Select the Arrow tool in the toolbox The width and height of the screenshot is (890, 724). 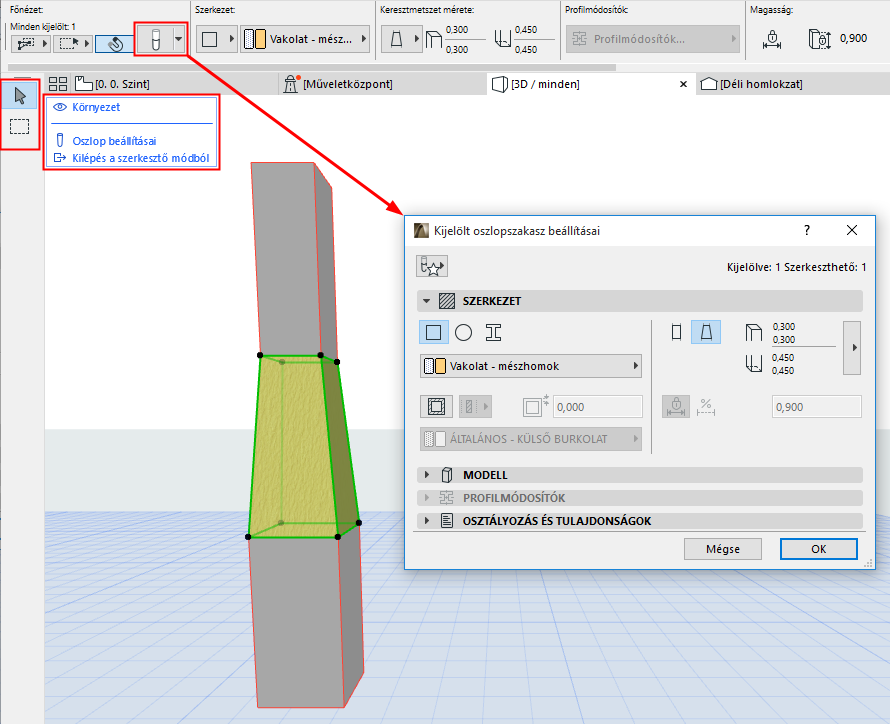click(x=20, y=95)
